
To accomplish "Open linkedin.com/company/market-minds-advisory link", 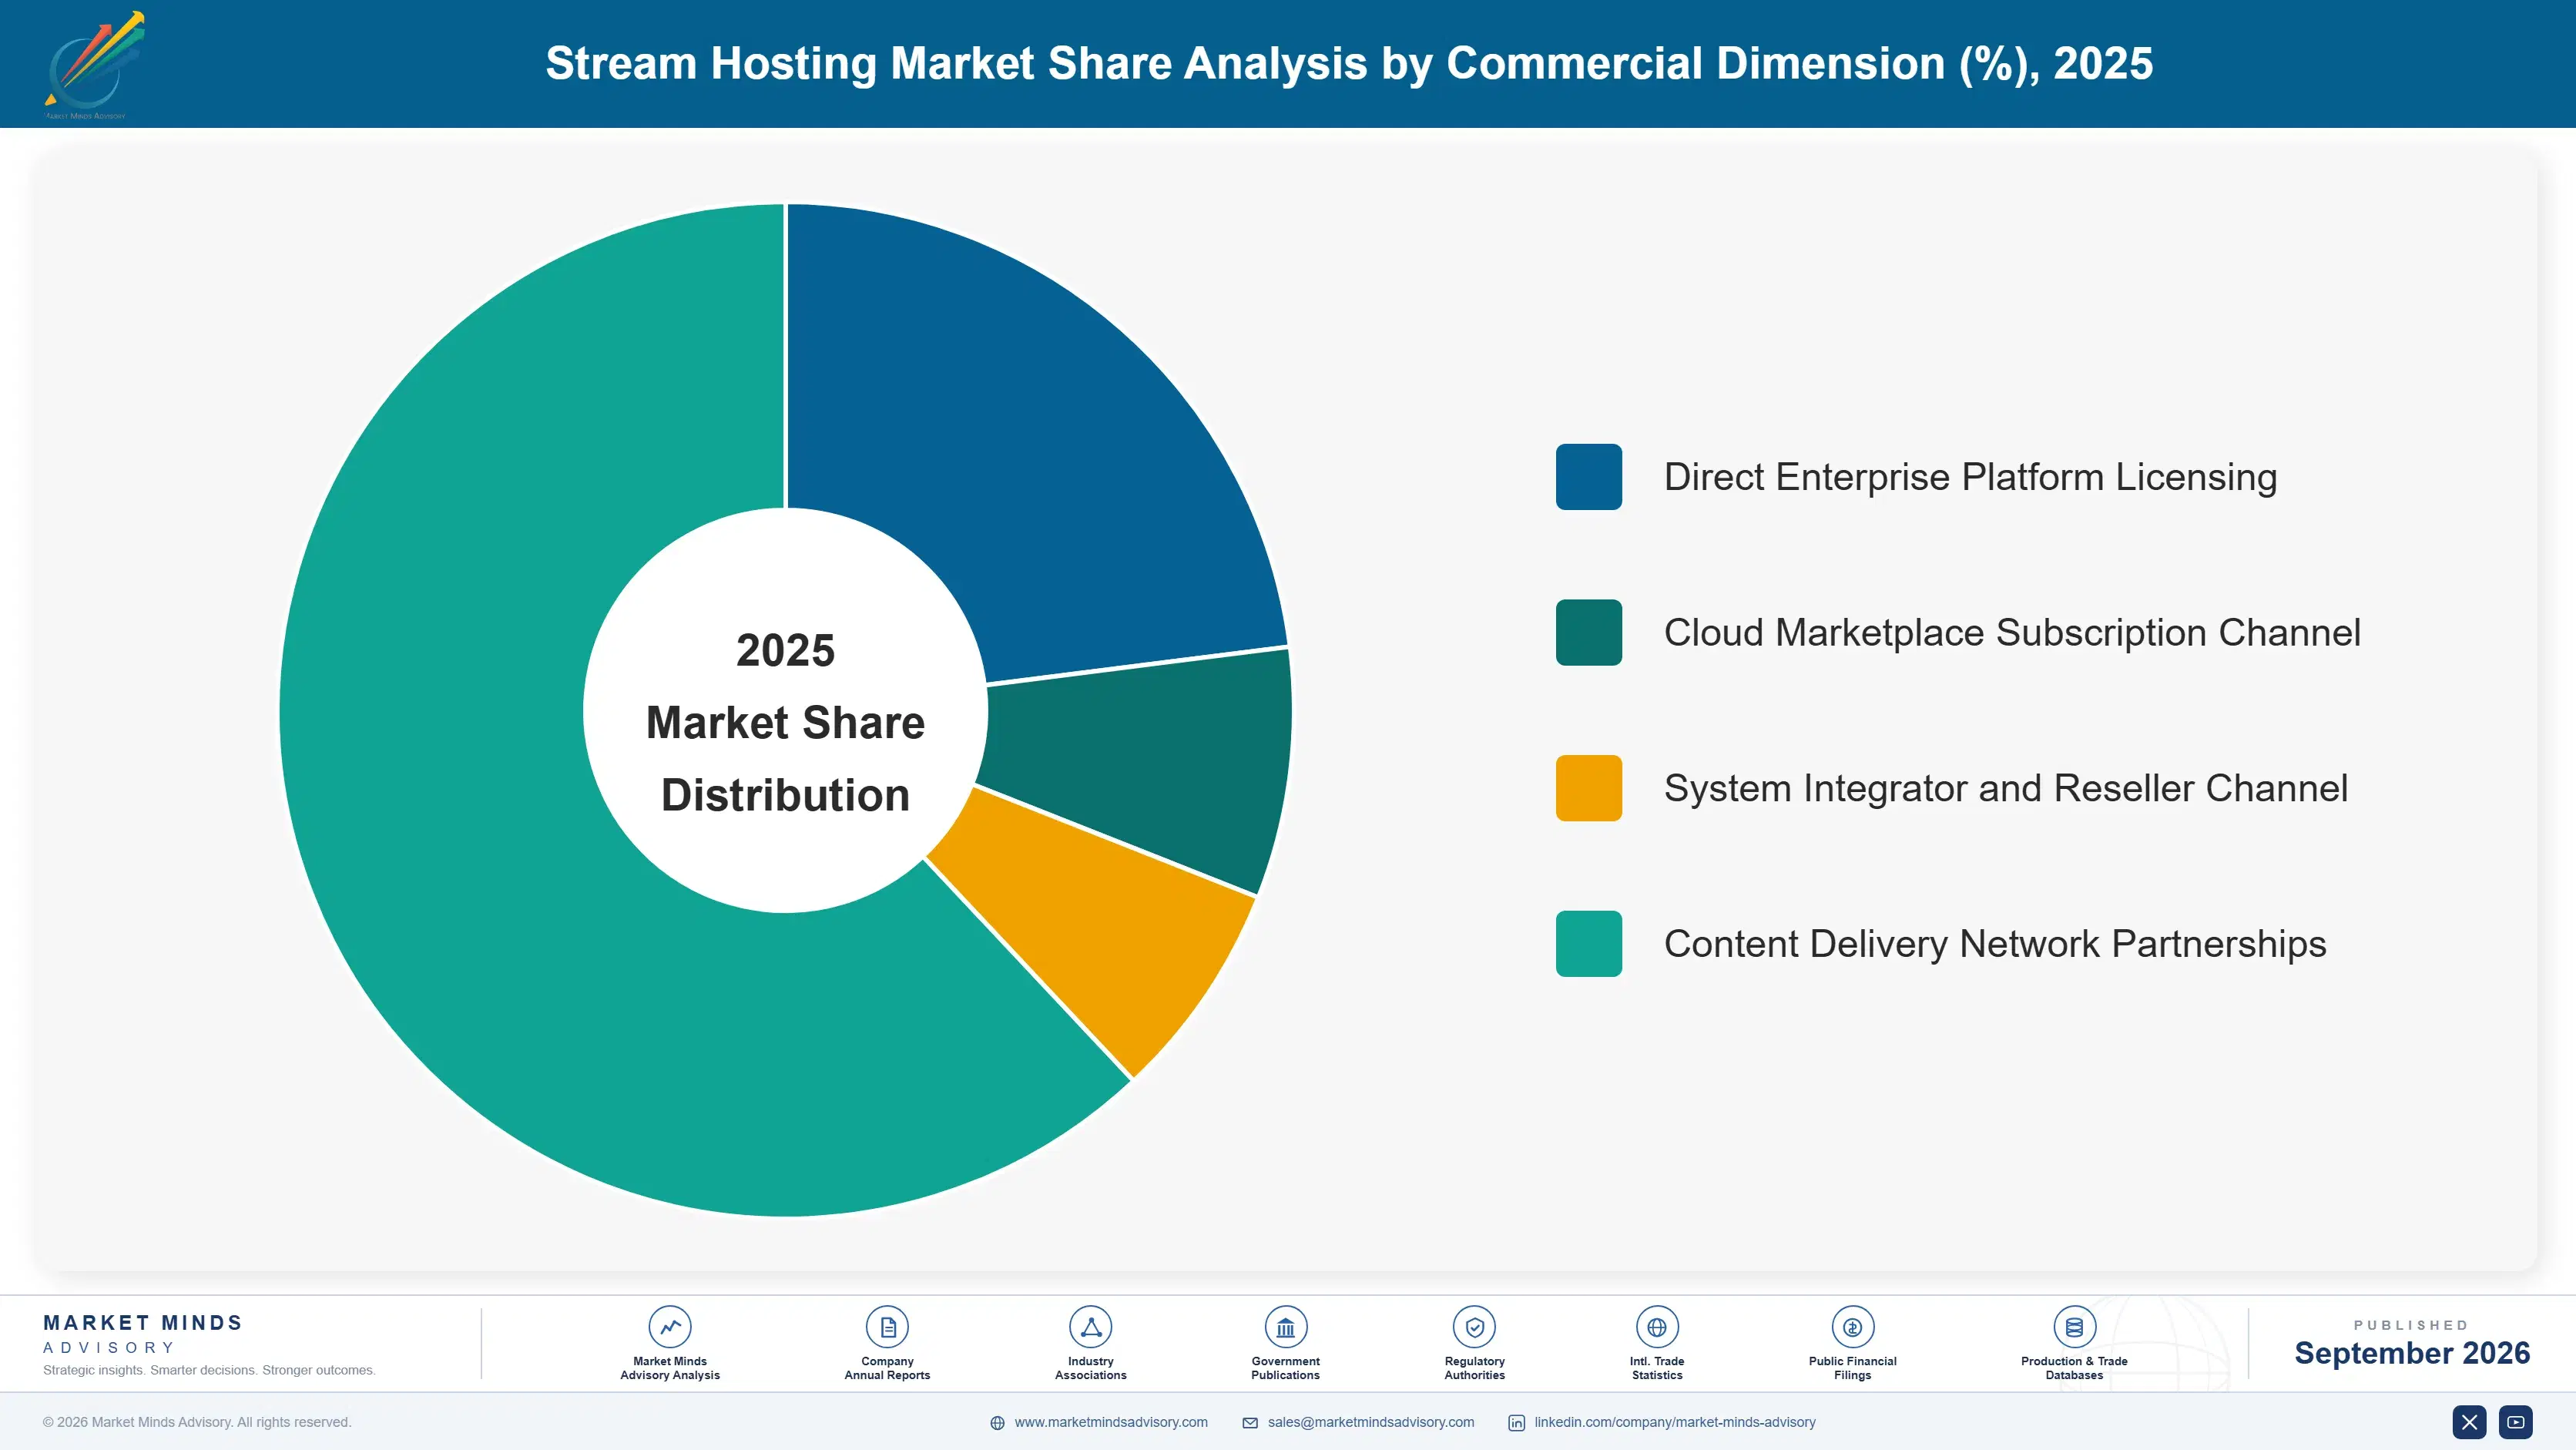I will coord(1675,1422).
